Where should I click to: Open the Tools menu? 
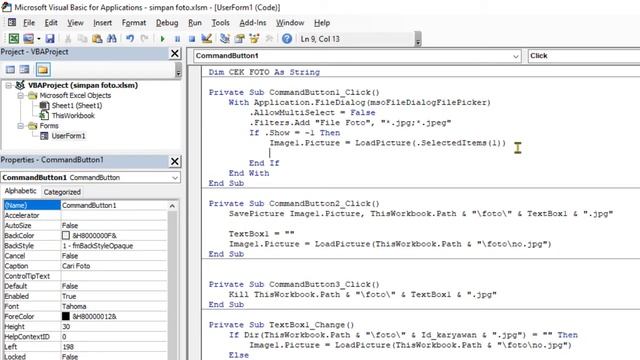[x=220, y=23]
